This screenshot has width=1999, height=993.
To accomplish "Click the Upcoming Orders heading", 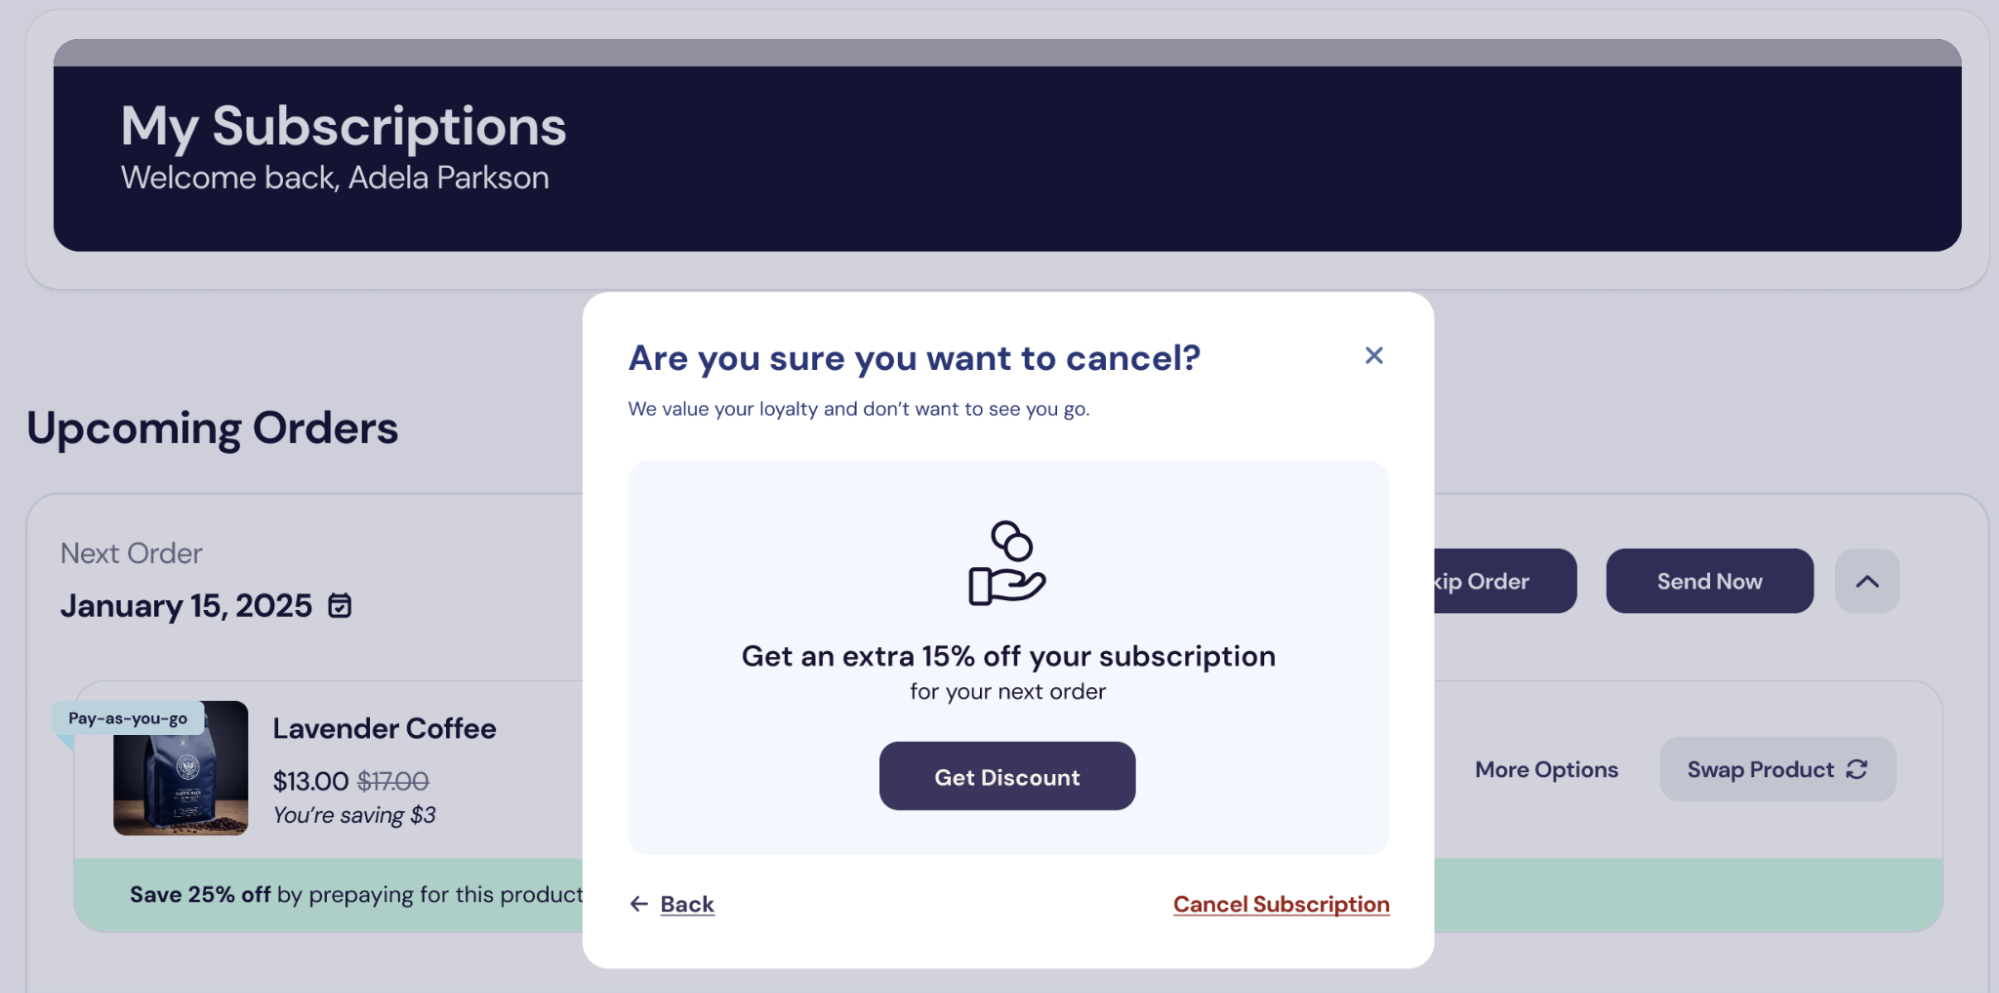I will coord(212,428).
